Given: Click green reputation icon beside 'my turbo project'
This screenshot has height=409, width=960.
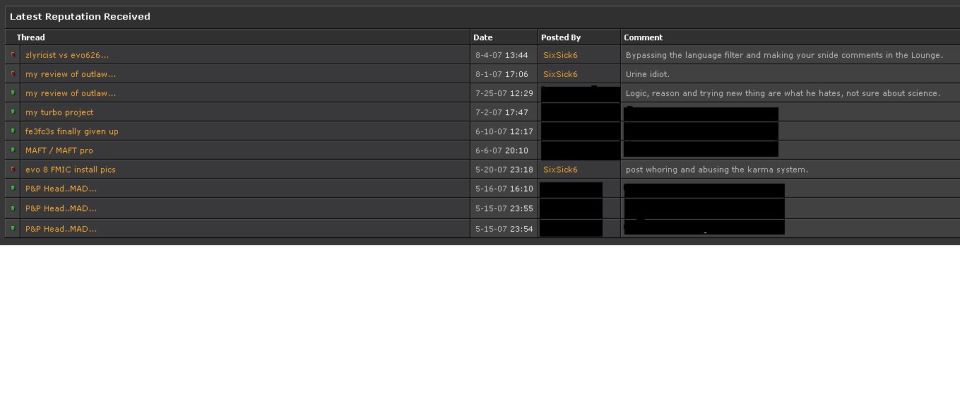Looking at the screenshot, I should 13,112.
